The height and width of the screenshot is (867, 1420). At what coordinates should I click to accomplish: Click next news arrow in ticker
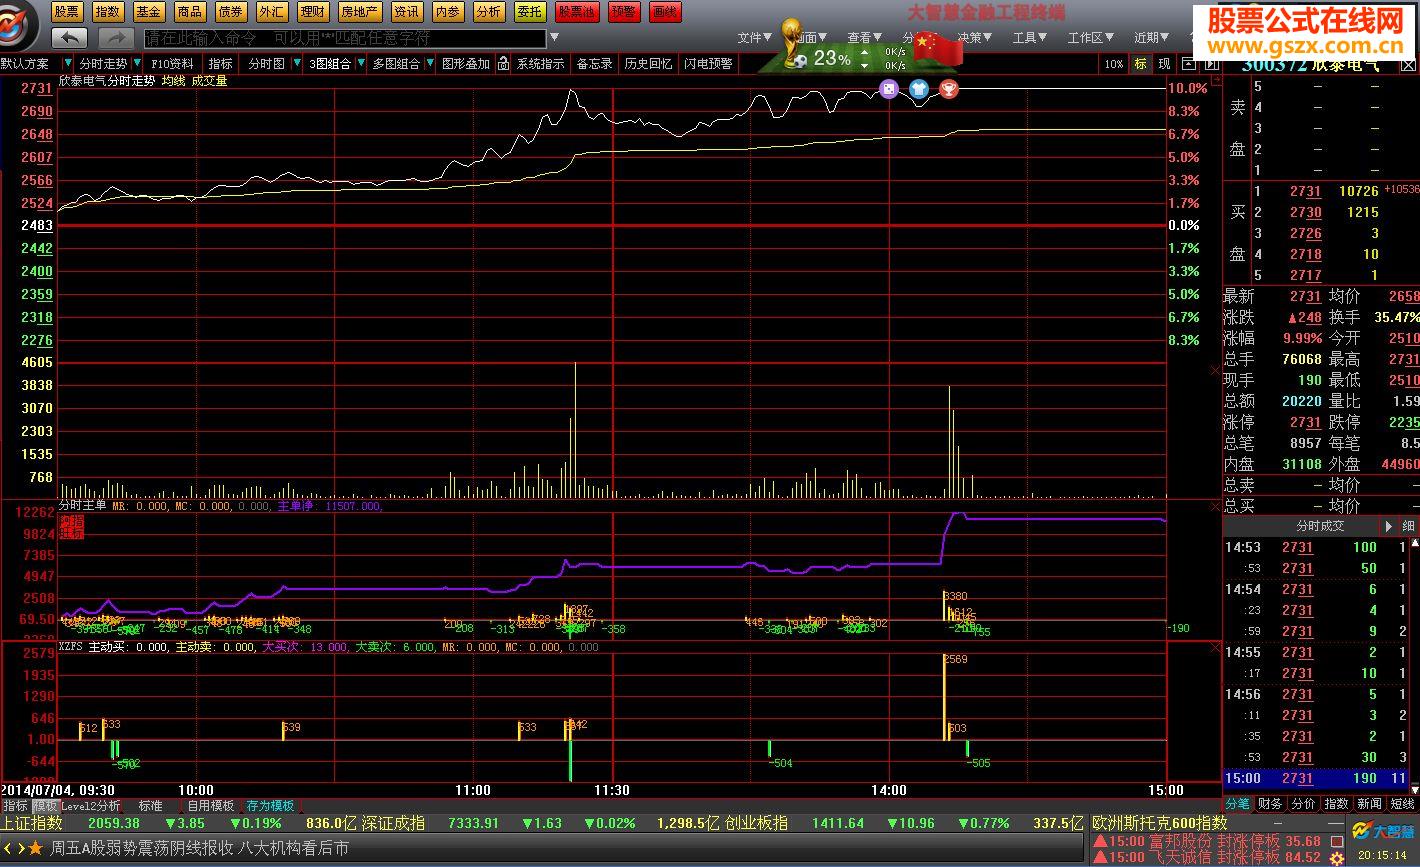pyautogui.click(x=21, y=848)
